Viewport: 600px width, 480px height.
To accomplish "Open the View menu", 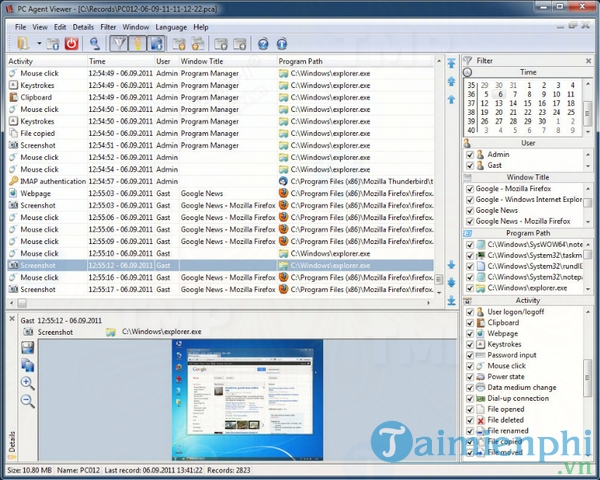I will 40,27.
